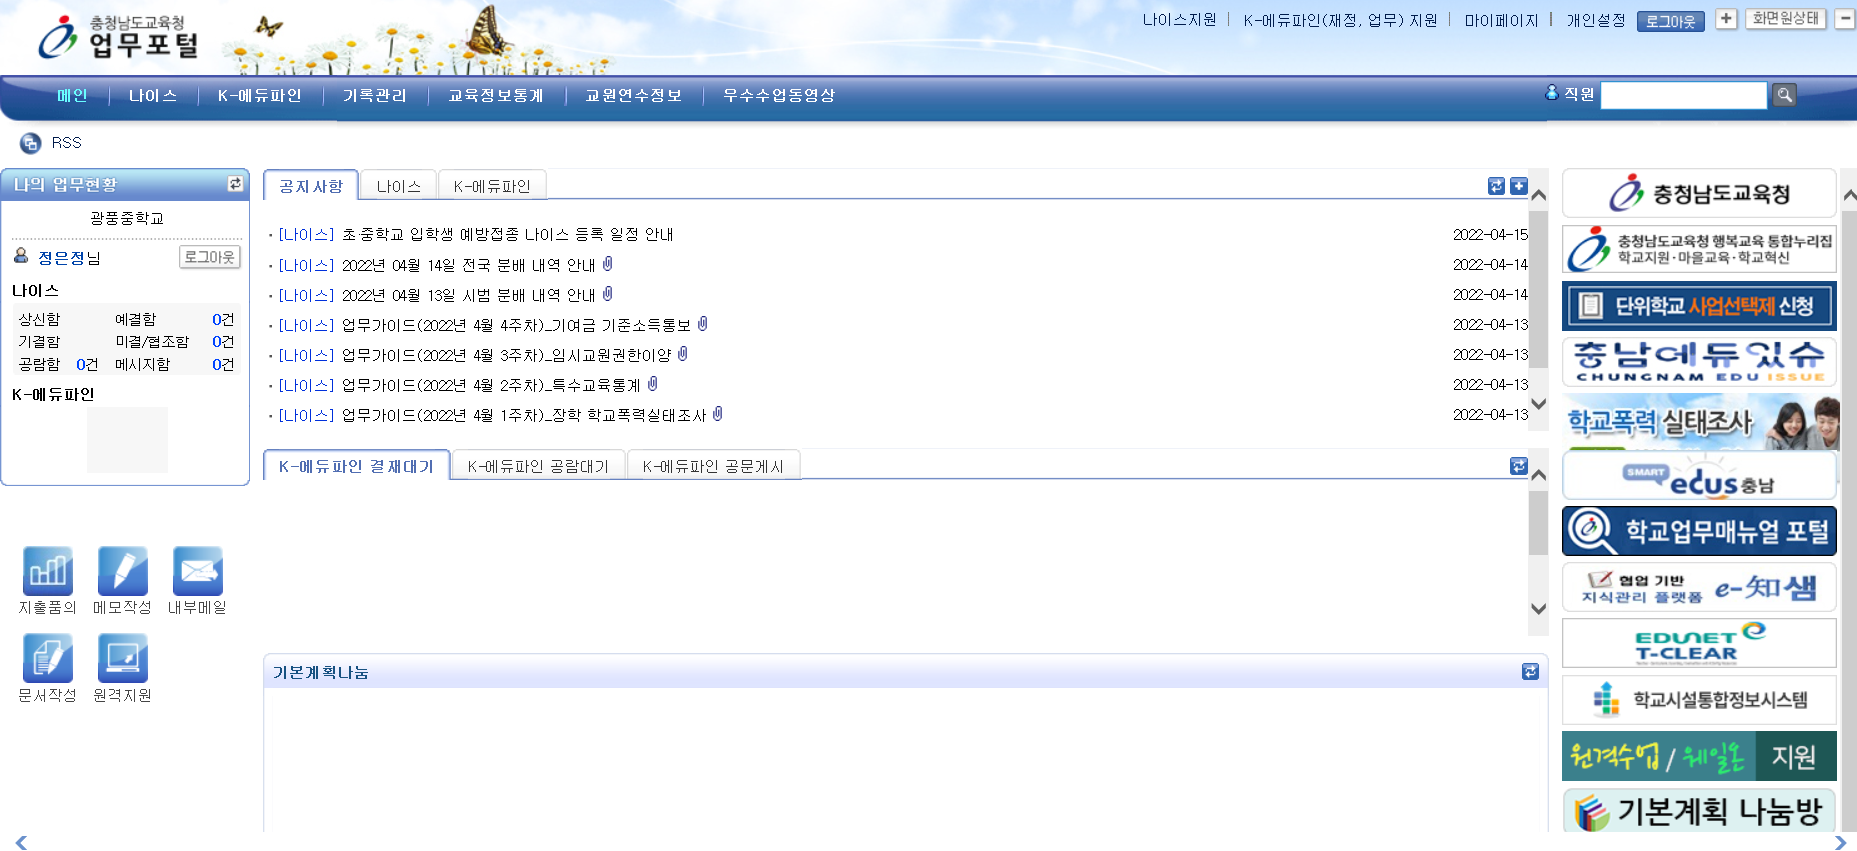
Task: Open 원격수업/채움 지원 banner
Action: click(1699, 756)
